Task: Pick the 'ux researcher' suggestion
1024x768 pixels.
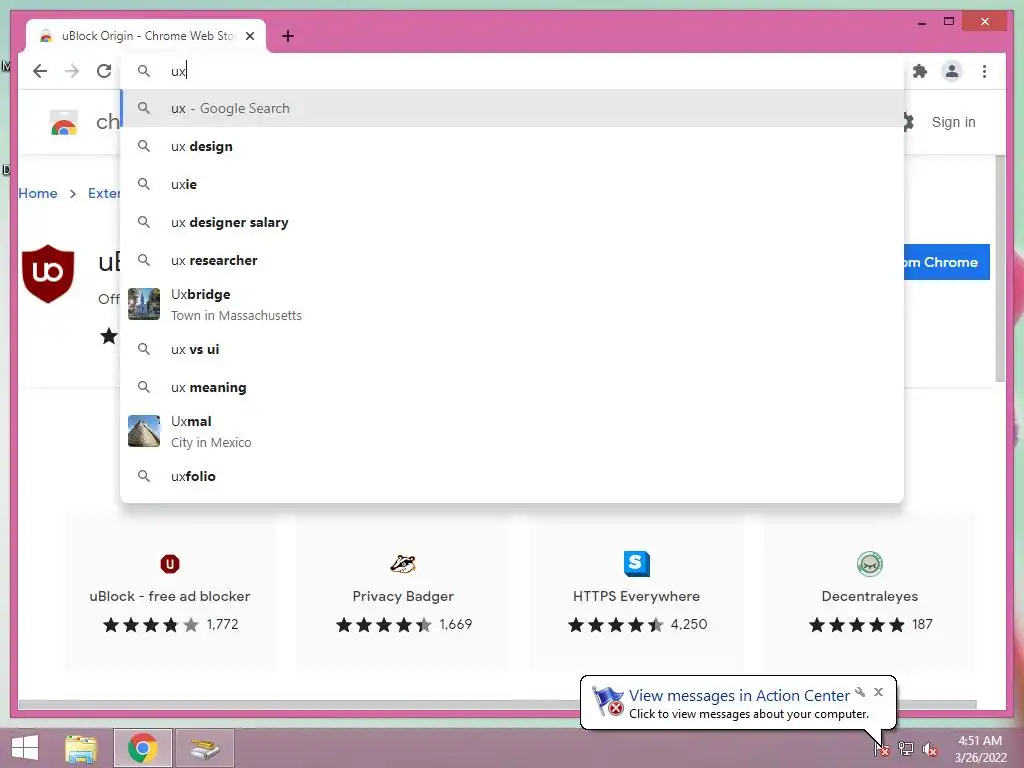Action: tap(512, 260)
